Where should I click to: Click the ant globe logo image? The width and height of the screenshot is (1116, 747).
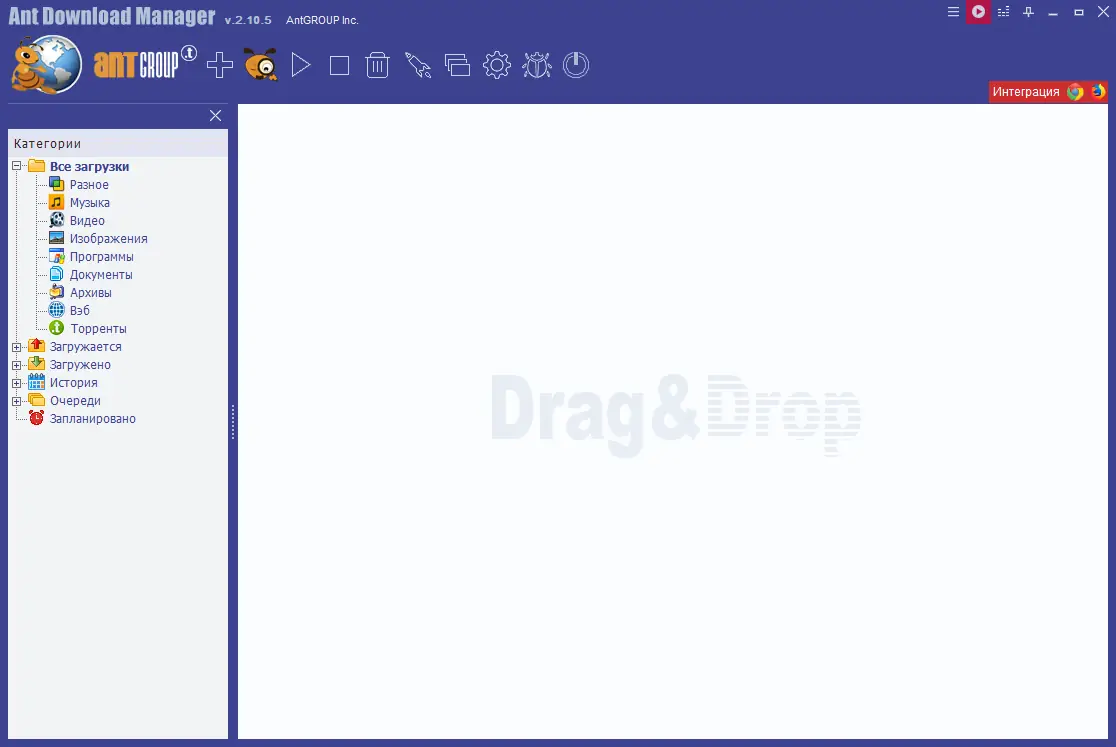tap(46, 65)
